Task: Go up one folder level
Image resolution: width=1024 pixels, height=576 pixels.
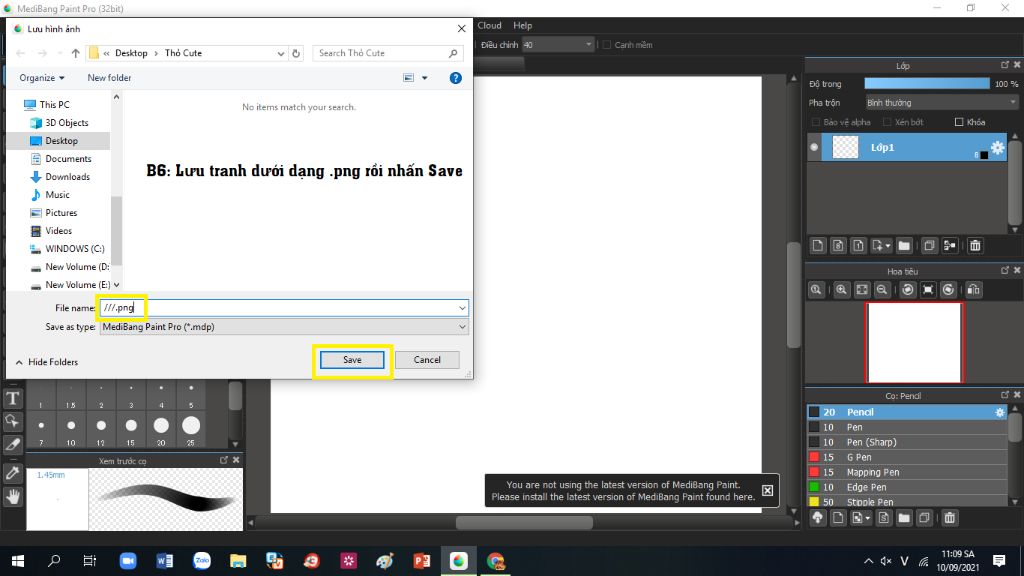Action: (x=76, y=54)
